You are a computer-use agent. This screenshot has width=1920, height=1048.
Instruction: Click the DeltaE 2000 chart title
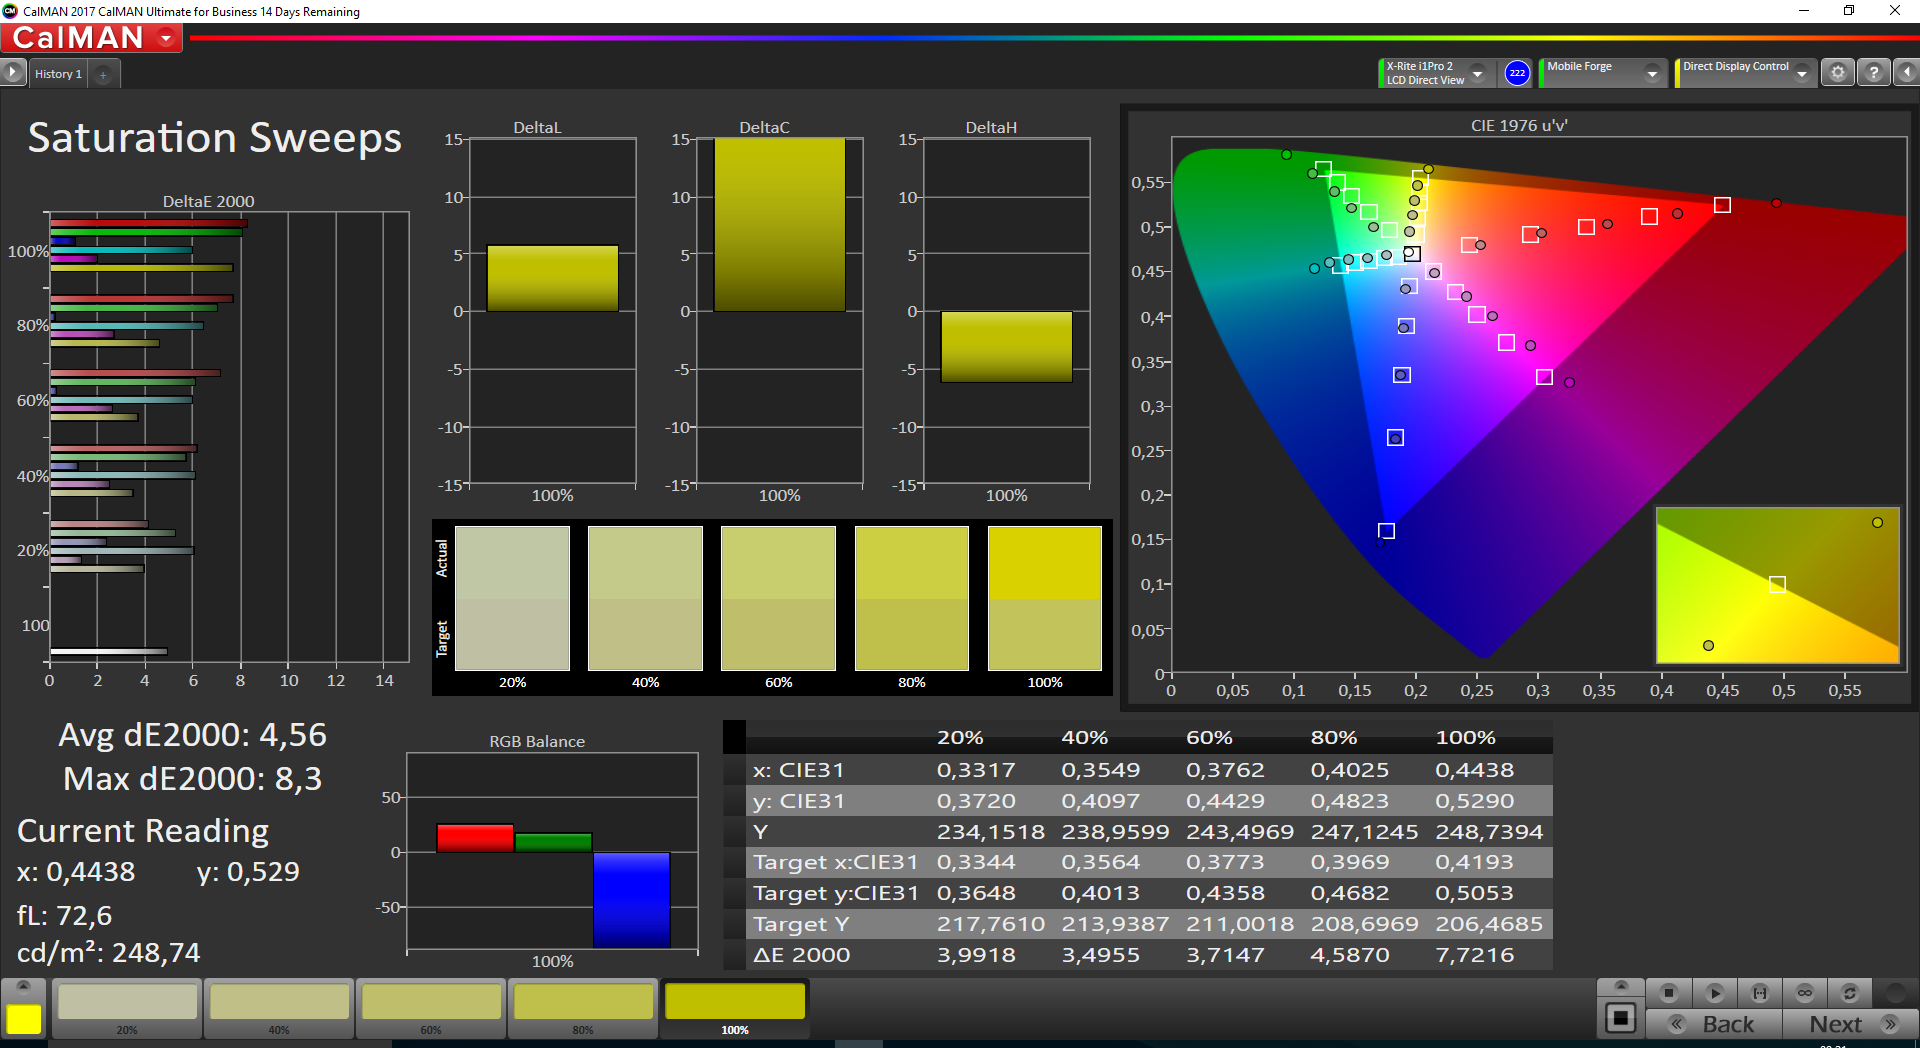click(x=208, y=201)
